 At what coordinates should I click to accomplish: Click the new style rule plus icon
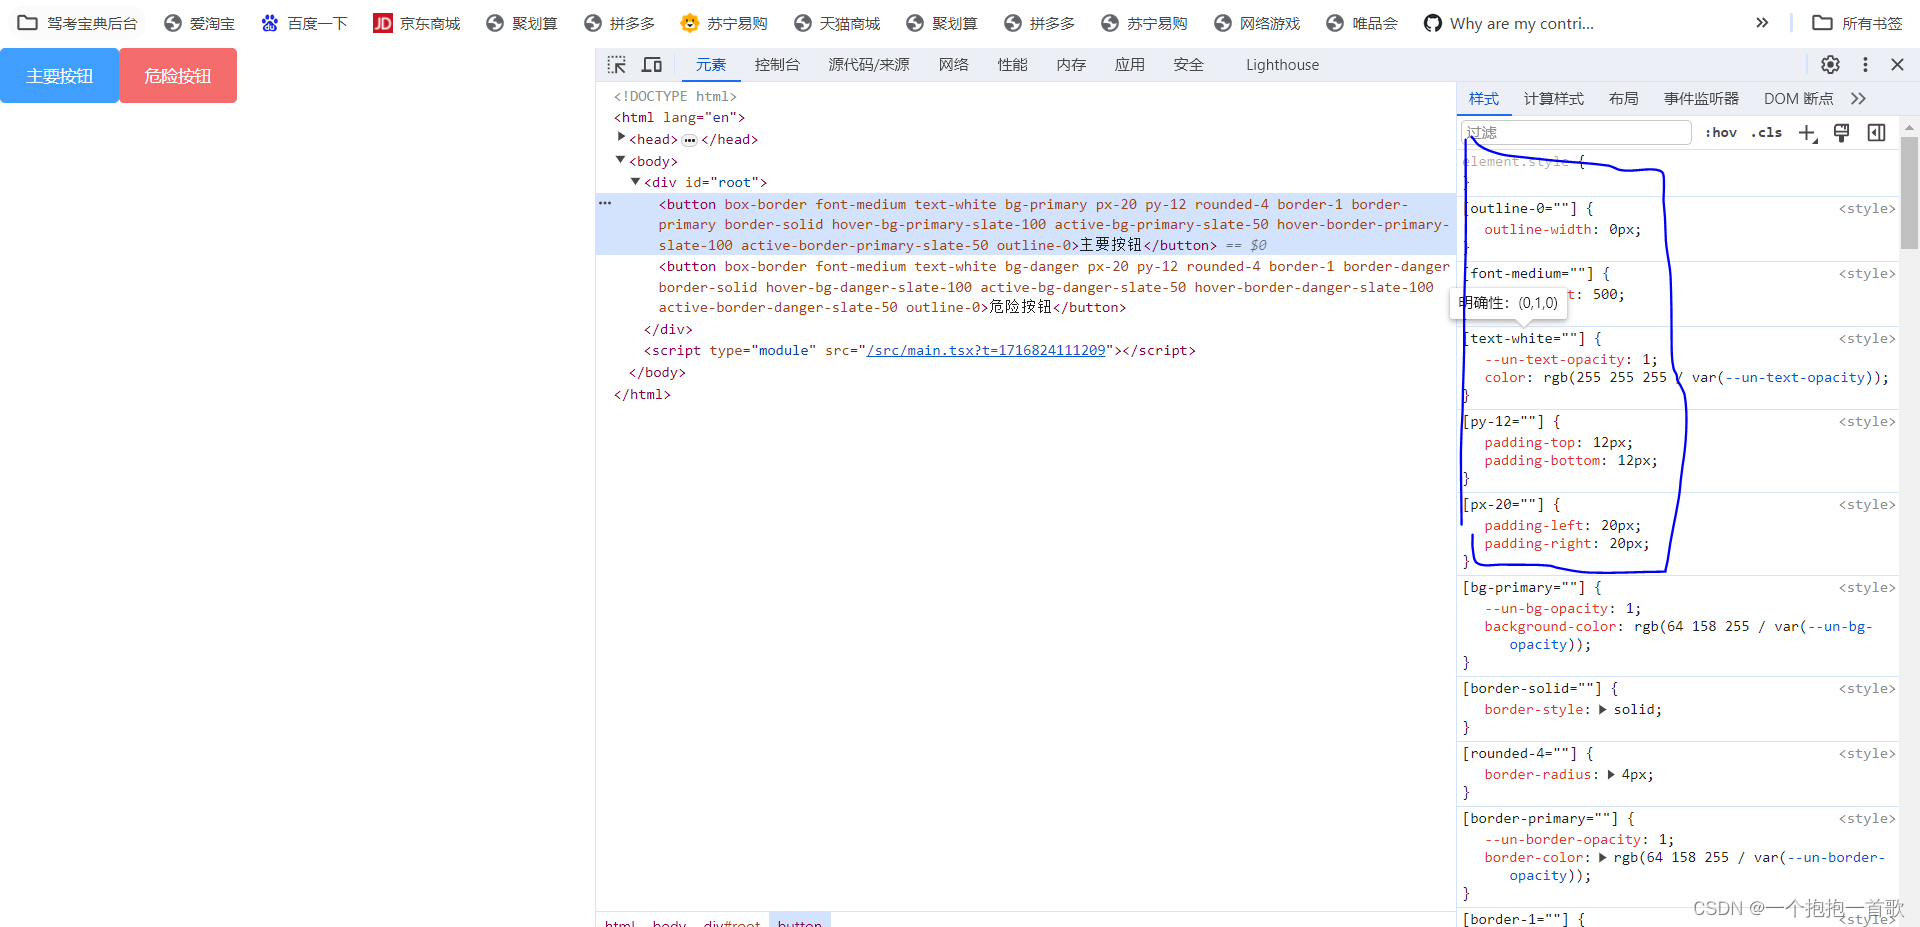coord(1808,133)
